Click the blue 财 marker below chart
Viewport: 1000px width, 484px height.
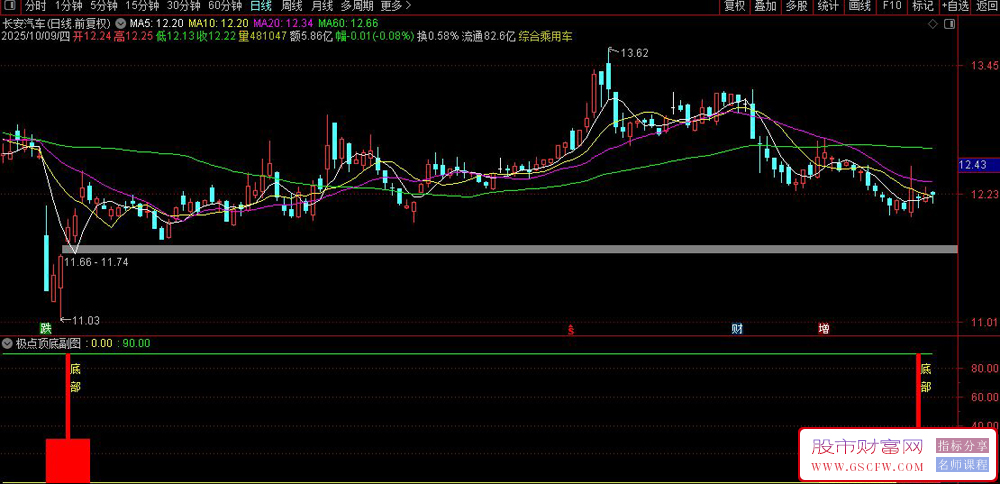point(737,329)
